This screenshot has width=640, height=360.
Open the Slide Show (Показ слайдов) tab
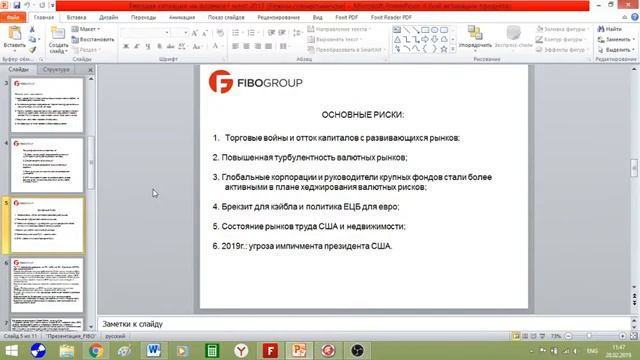[x=226, y=17]
